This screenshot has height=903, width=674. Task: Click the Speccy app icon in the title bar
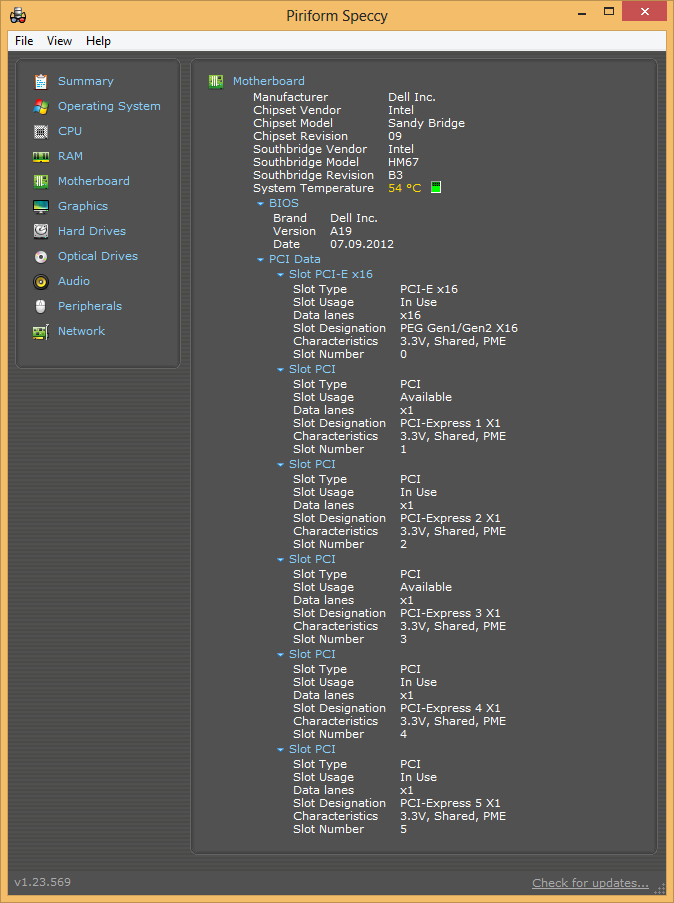click(x=18, y=15)
